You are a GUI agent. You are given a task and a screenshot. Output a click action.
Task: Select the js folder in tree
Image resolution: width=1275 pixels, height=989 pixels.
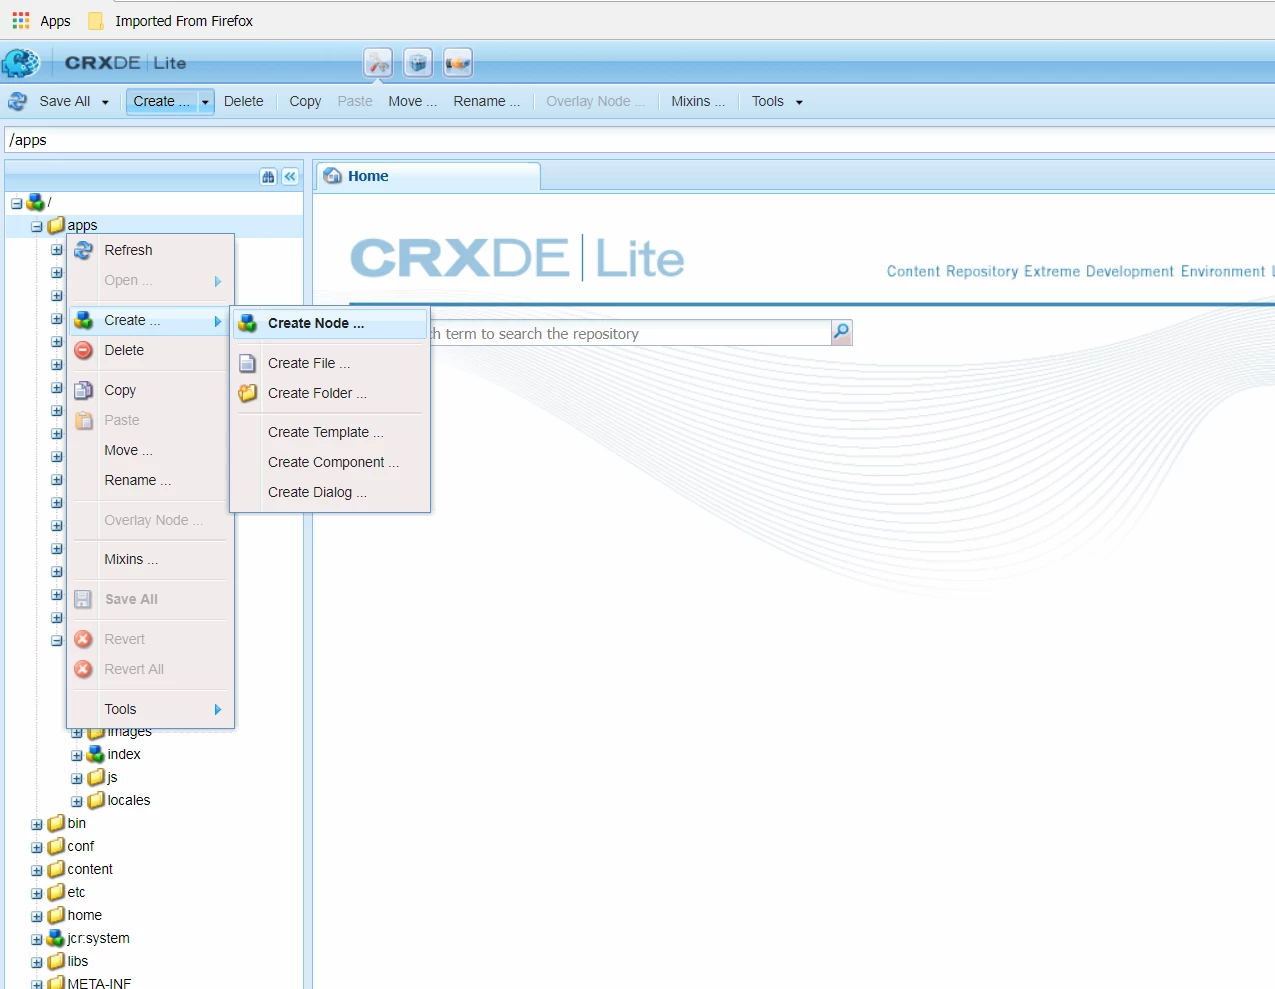[x=112, y=777]
